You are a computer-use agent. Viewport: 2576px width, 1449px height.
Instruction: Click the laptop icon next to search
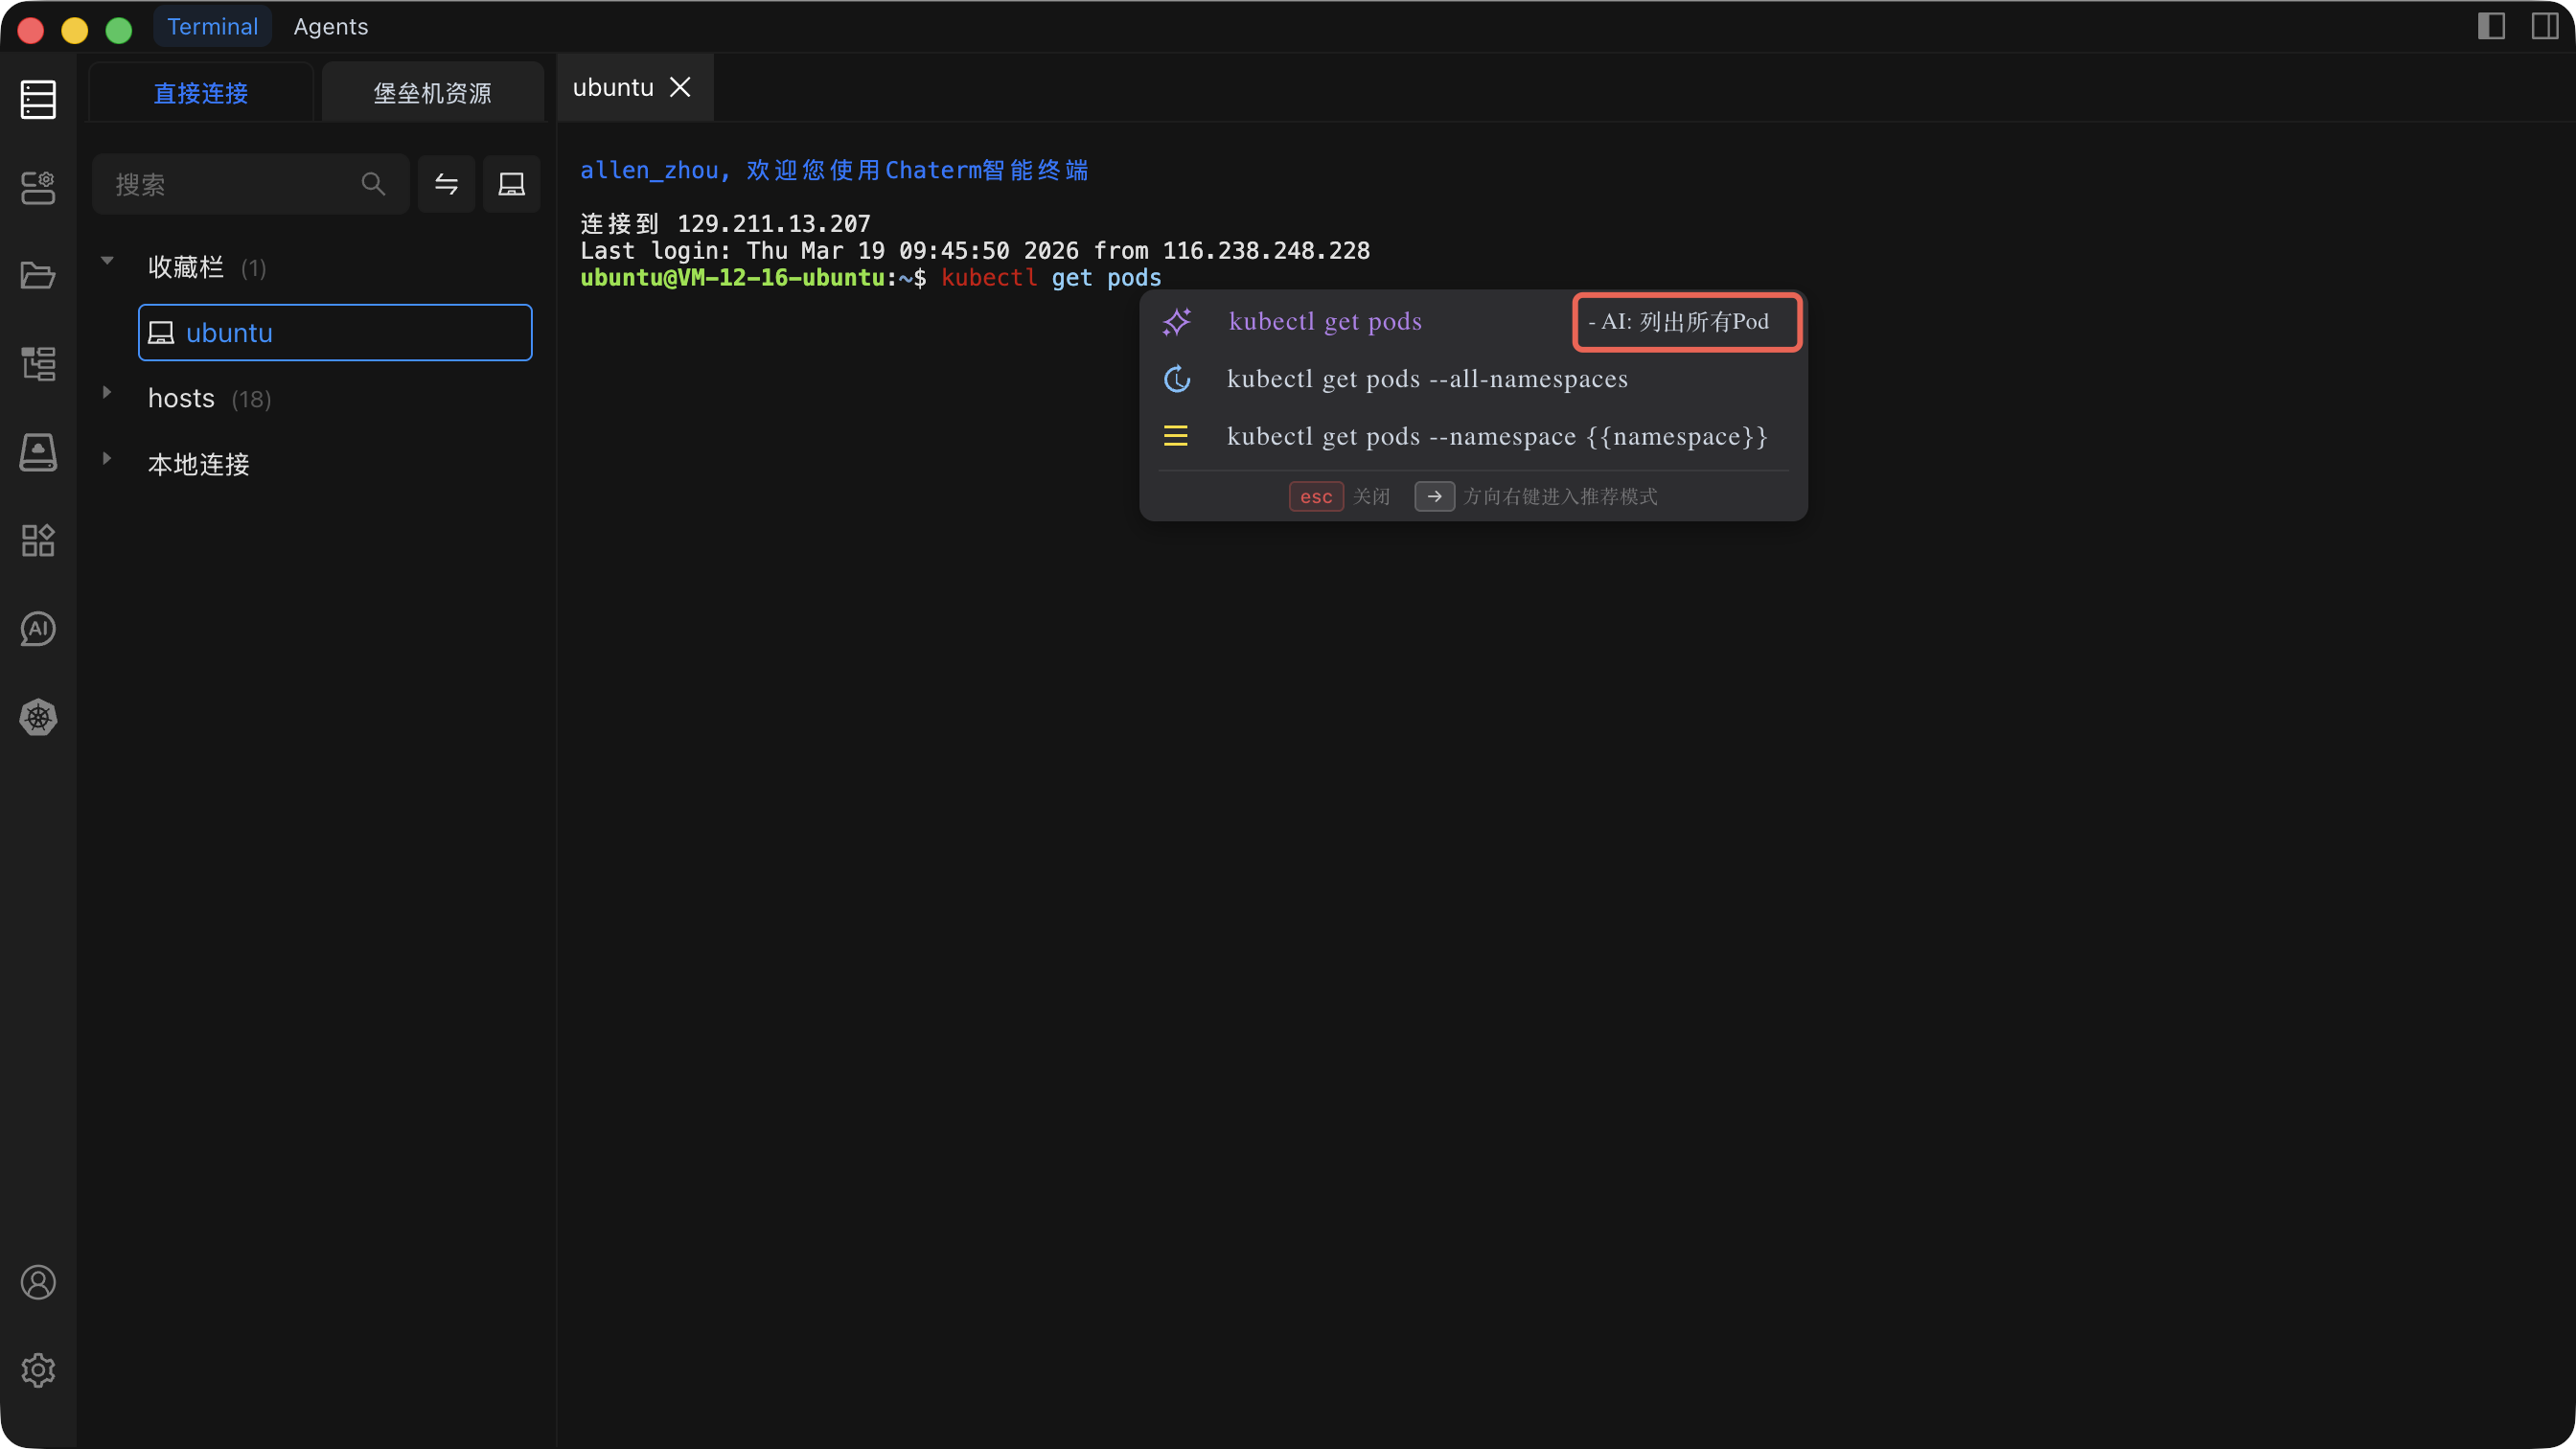coord(511,184)
